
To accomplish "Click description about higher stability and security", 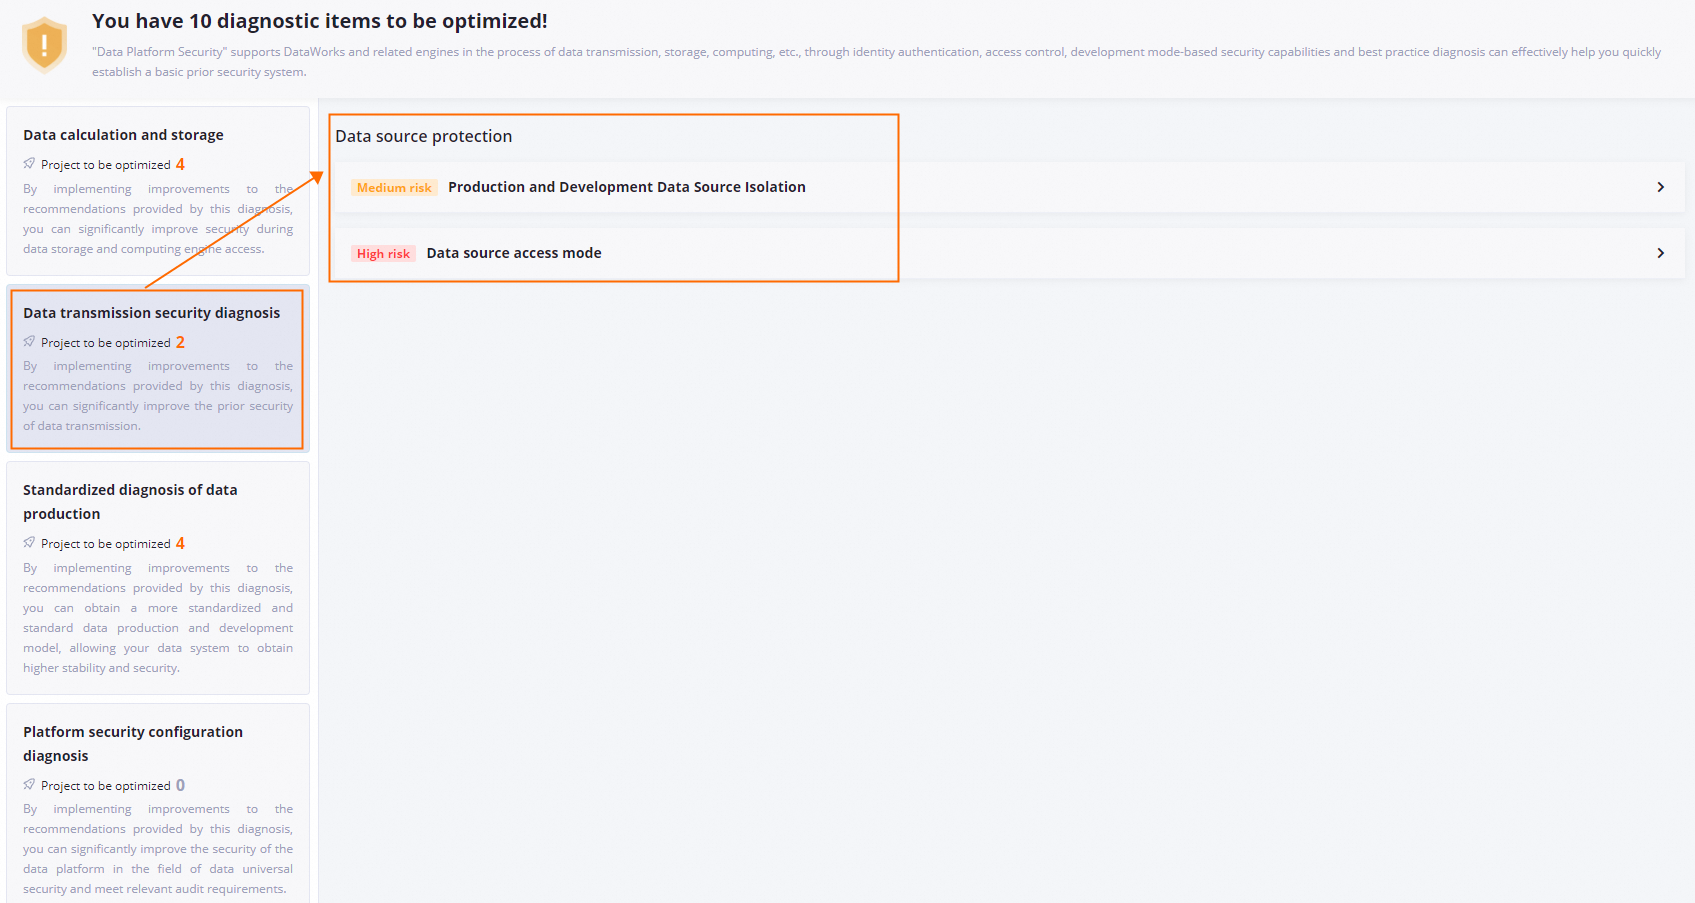I will (158, 618).
